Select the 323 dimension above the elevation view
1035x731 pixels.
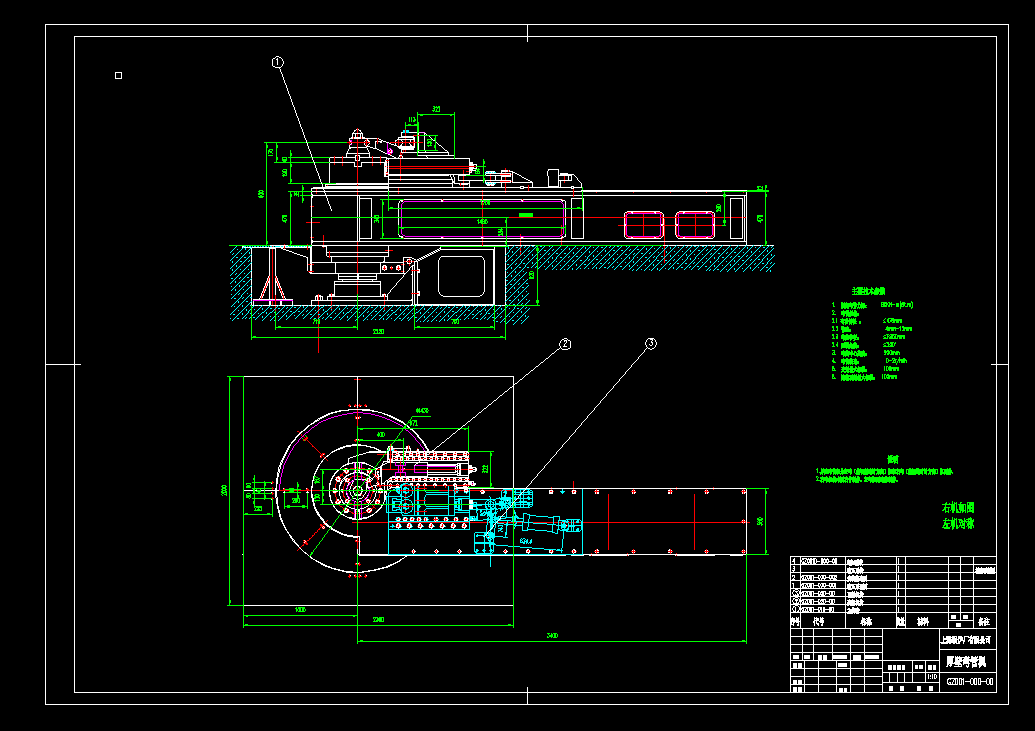(436, 109)
